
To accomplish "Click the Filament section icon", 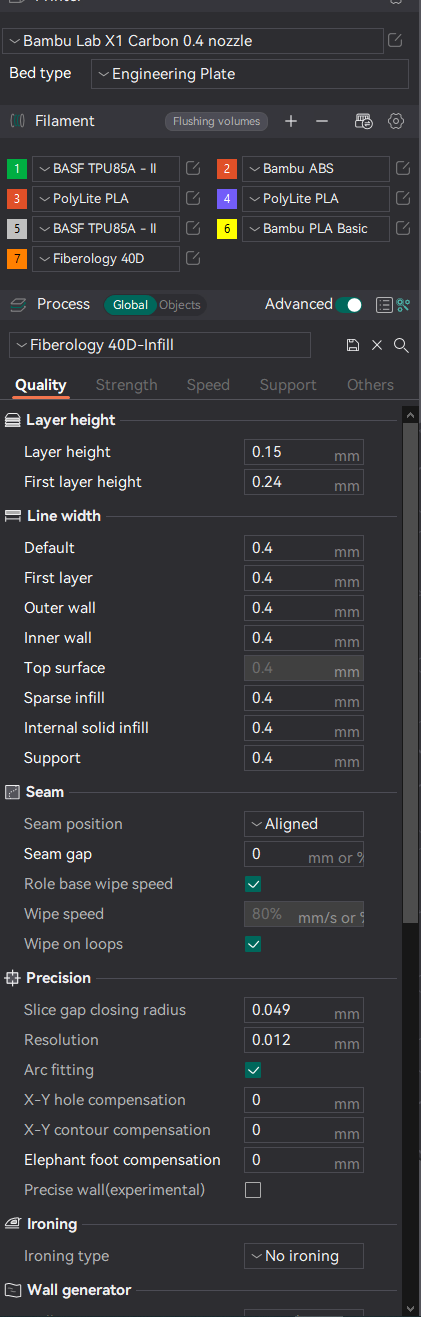I will point(17,121).
